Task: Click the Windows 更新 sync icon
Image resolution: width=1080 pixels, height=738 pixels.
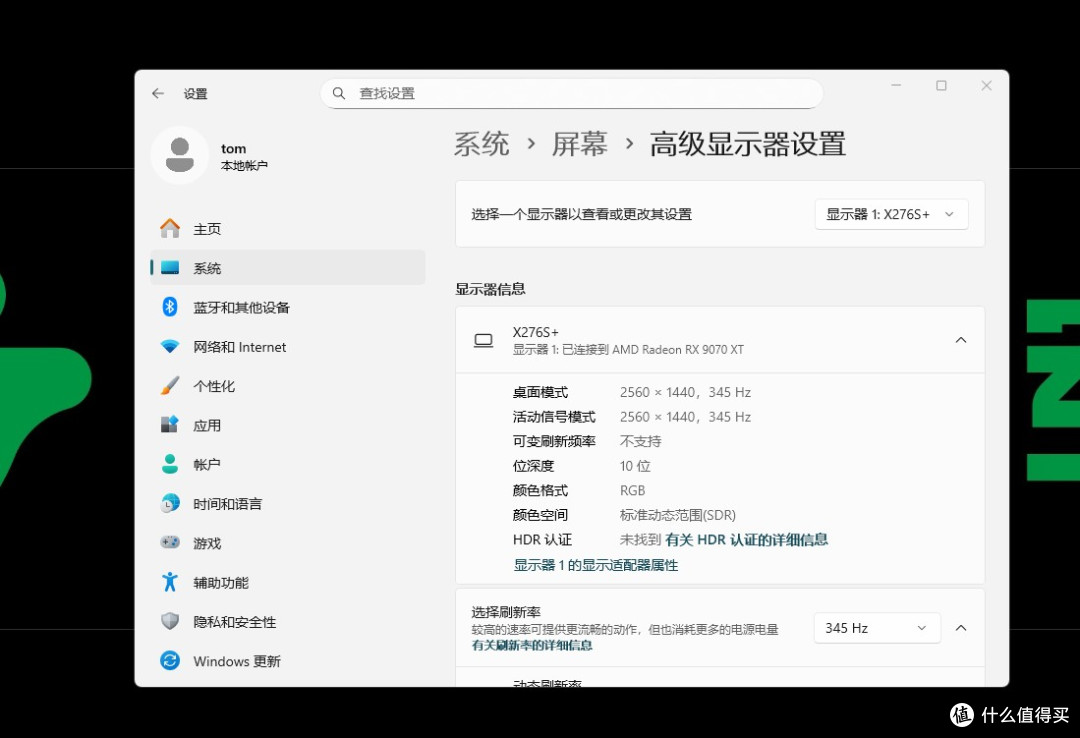Action: [170, 660]
